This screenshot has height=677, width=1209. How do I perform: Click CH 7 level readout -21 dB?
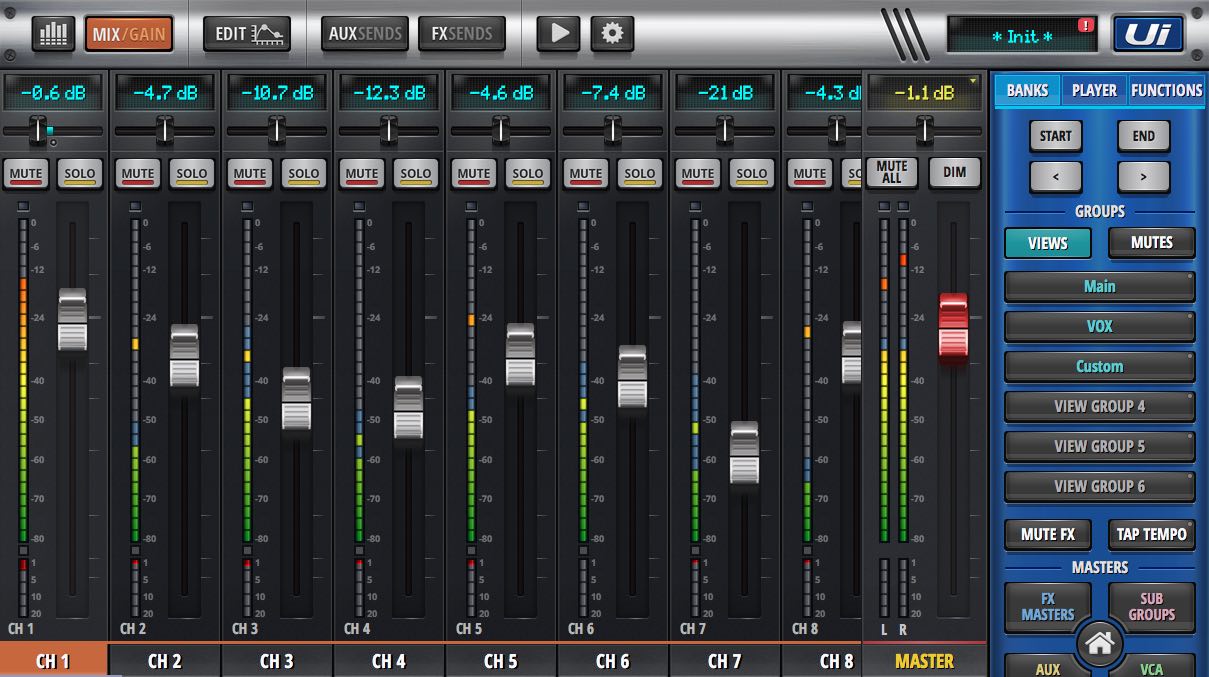tap(725, 93)
